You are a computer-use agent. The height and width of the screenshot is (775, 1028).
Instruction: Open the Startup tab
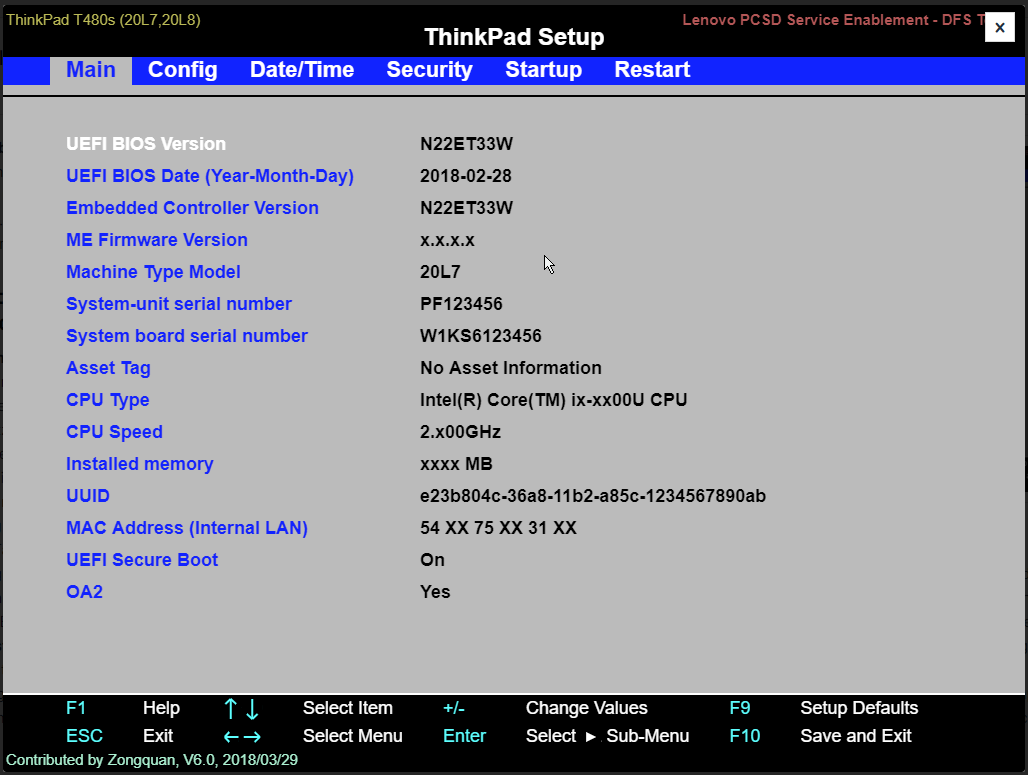pos(544,70)
